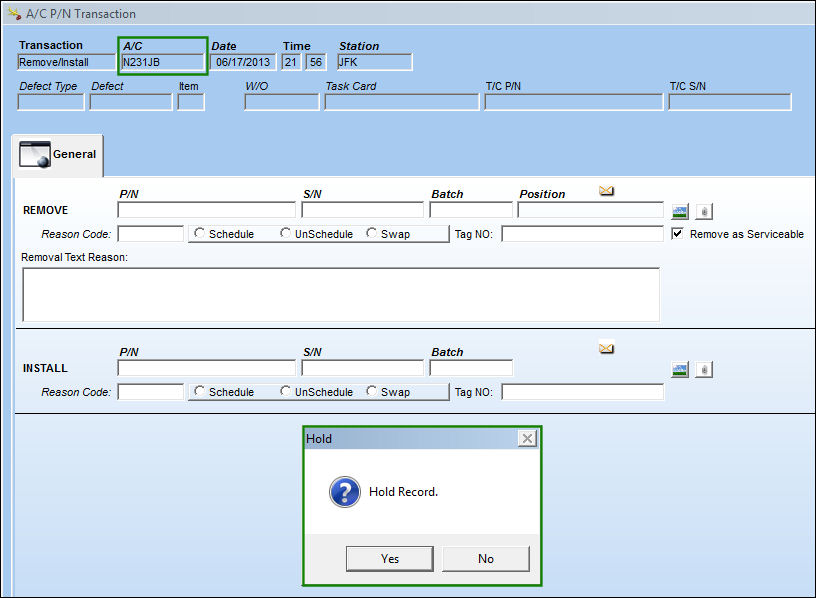Viewport: 816px width, 598px height.
Task: Decline Hold Record with No
Action: (x=486, y=558)
